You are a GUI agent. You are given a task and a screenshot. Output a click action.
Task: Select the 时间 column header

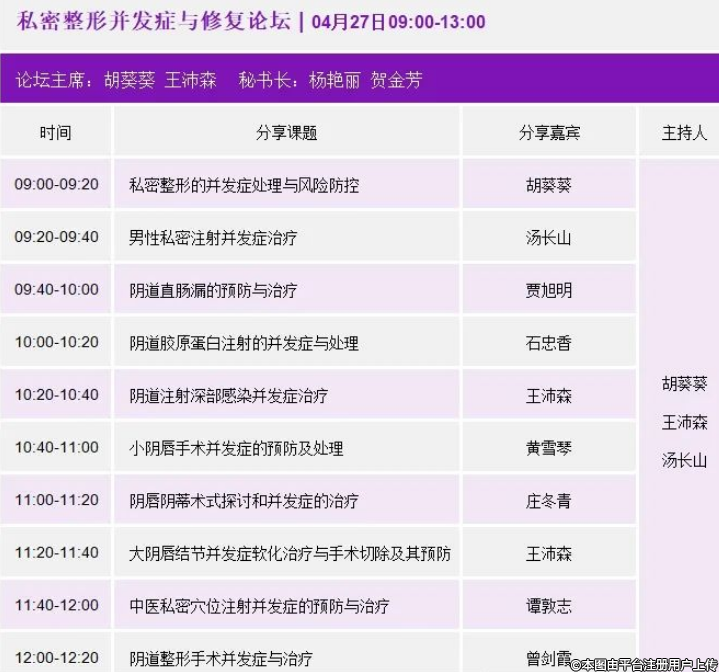(x=56, y=132)
